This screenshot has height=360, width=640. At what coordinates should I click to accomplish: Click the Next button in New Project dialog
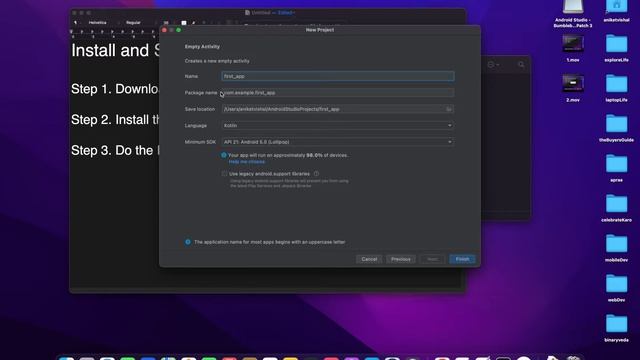click(x=432, y=259)
